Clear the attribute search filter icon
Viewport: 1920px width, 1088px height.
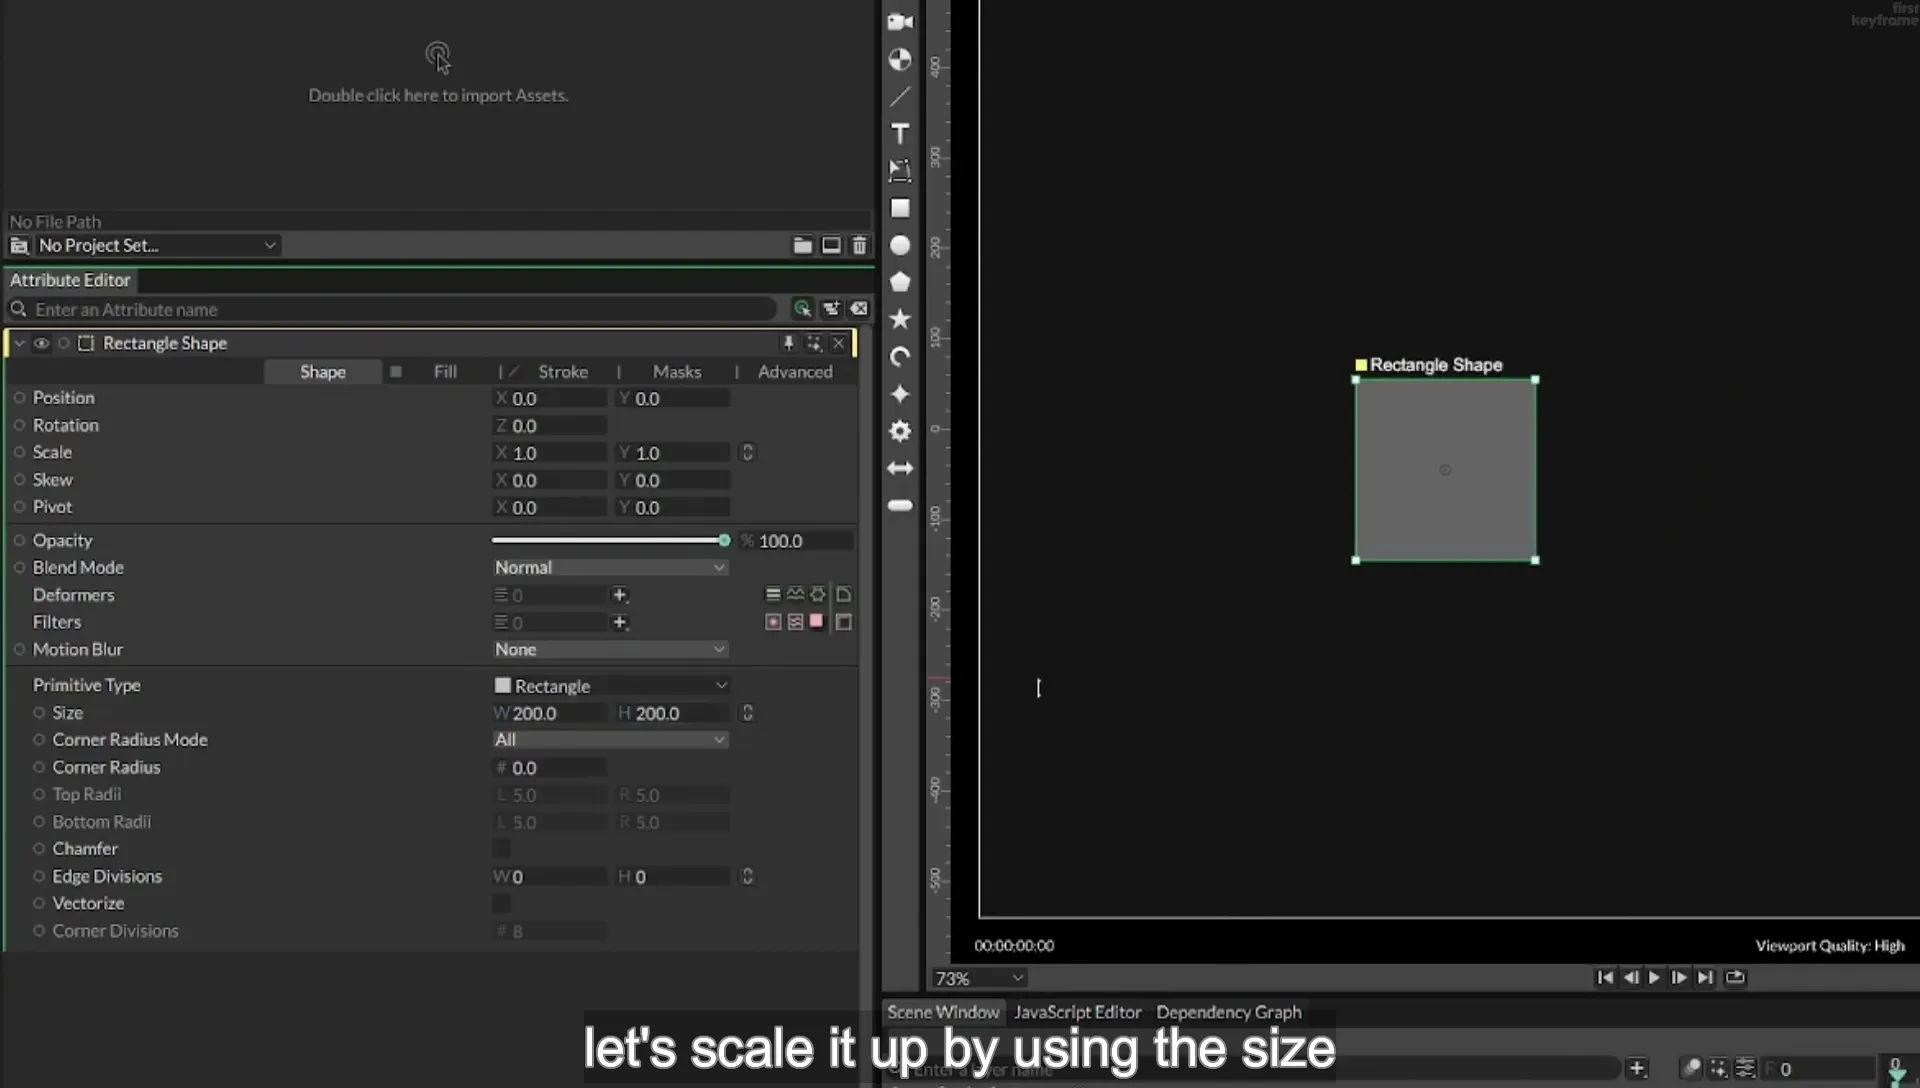tap(859, 309)
